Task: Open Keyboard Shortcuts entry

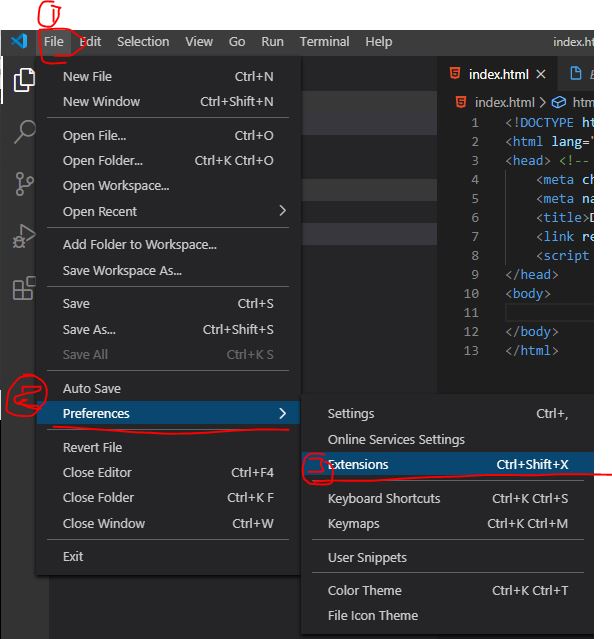Action: tap(447, 498)
